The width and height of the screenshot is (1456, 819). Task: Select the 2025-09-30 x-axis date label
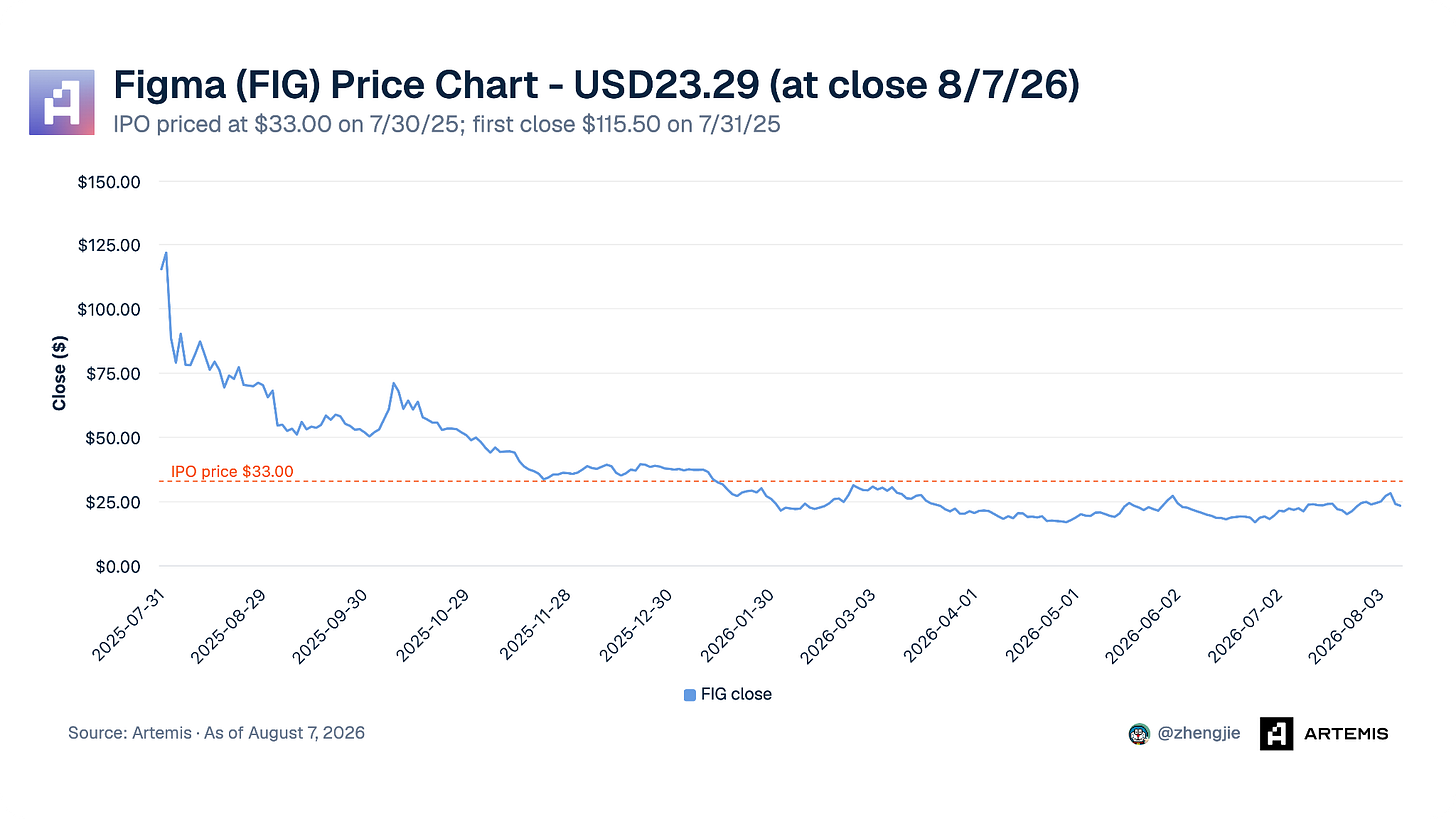(x=330, y=623)
